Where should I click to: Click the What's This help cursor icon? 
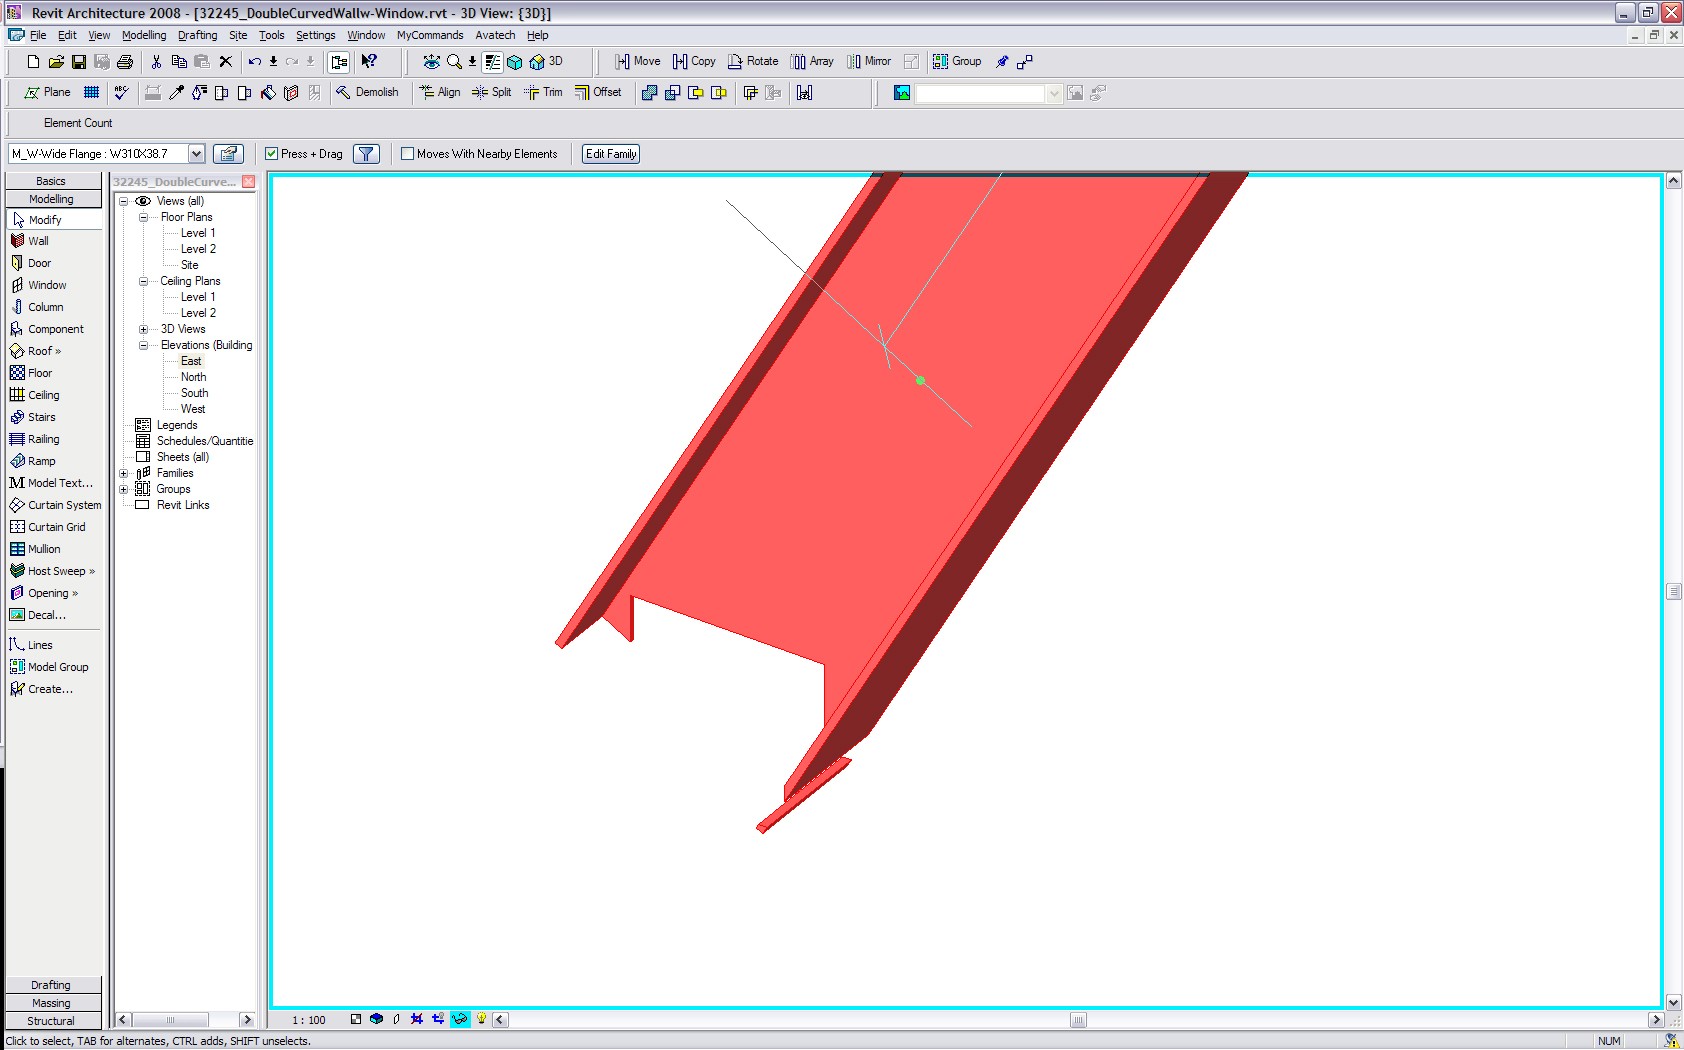(x=369, y=62)
